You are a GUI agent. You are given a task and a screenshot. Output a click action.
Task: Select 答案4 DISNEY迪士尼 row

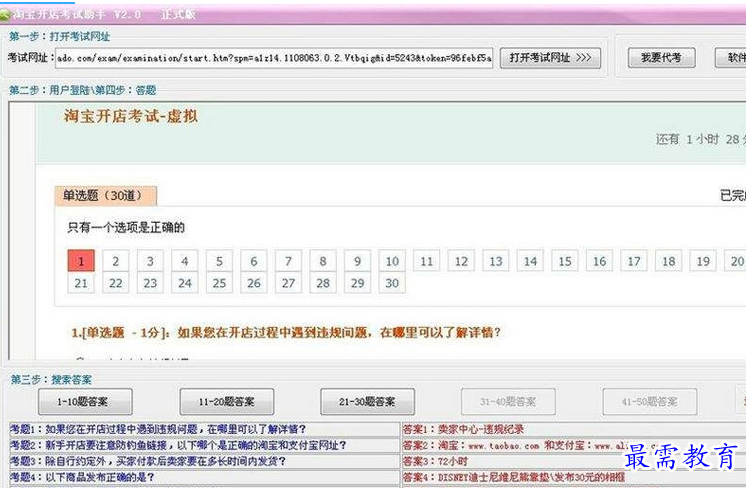tap(574, 477)
